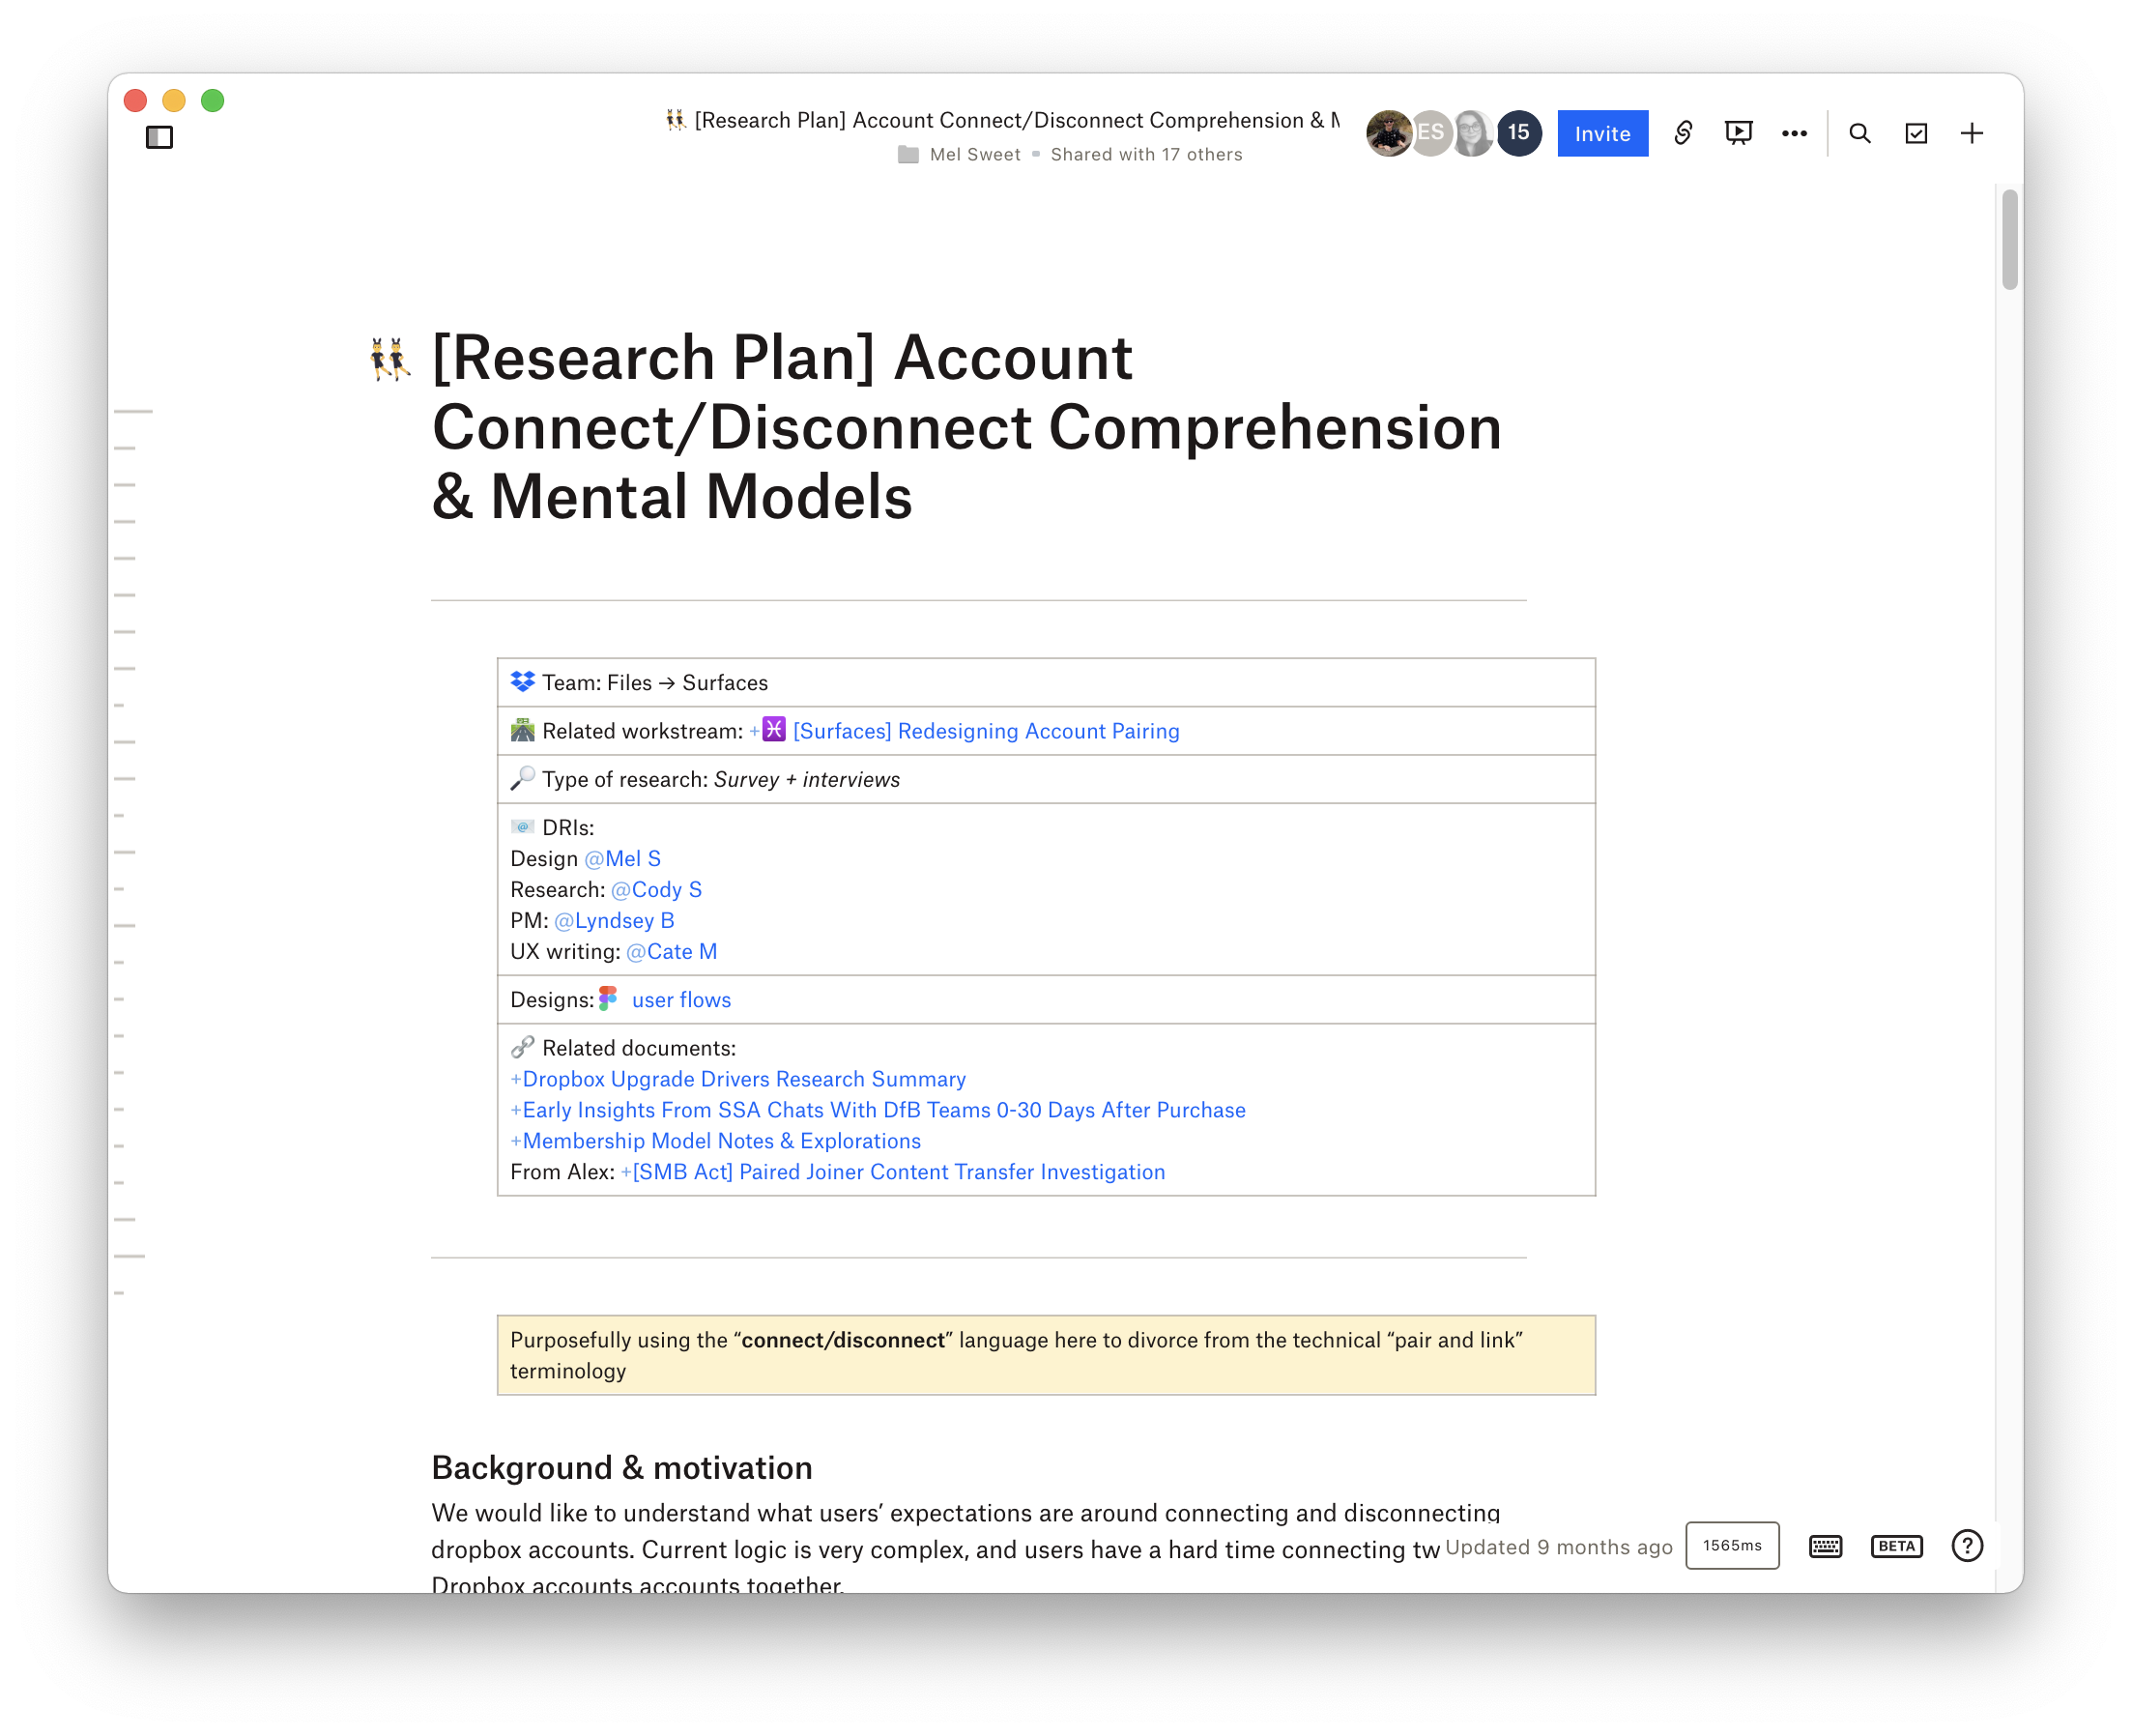Image resolution: width=2132 pixels, height=1736 pixels.
Task: Open the Mel Sweet folder breadcrumb
Action: point(973,154)
